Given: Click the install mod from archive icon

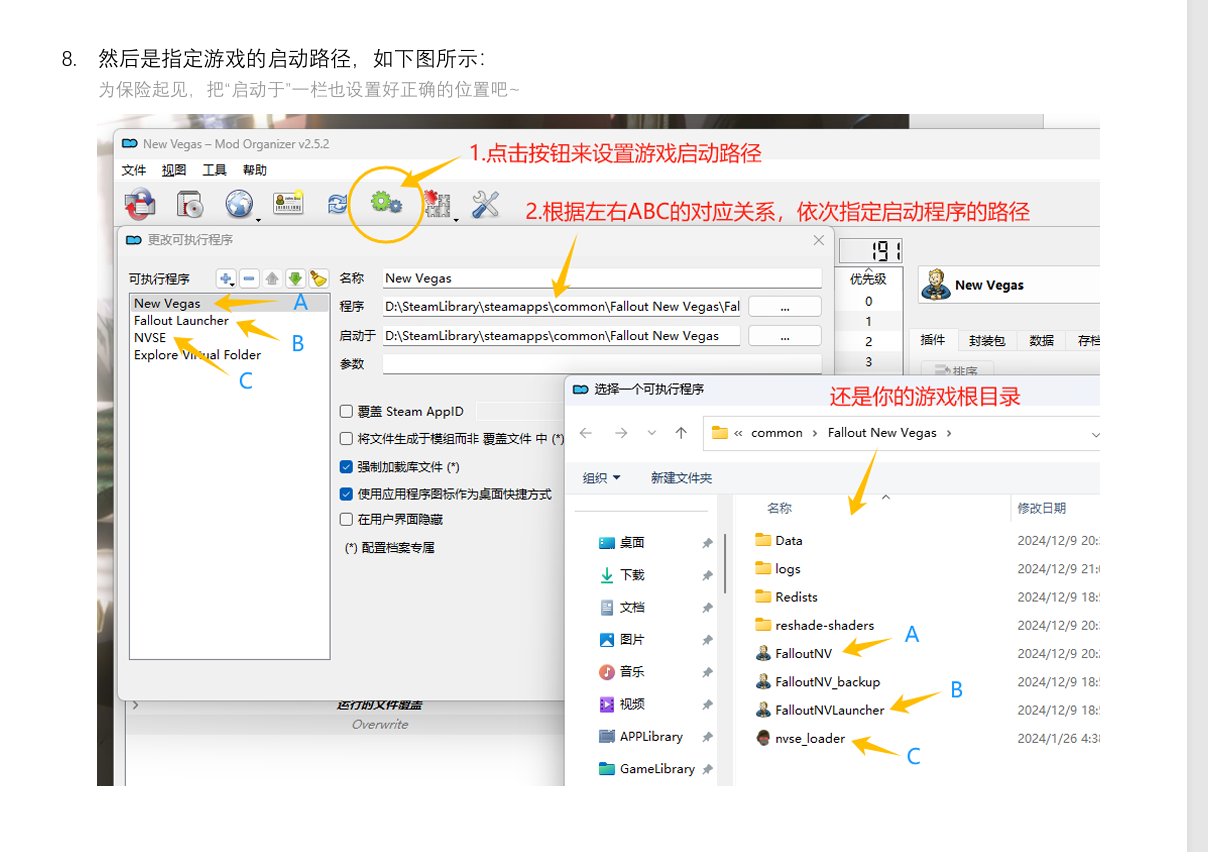Looking at the screenshot, I should (190, 204).
